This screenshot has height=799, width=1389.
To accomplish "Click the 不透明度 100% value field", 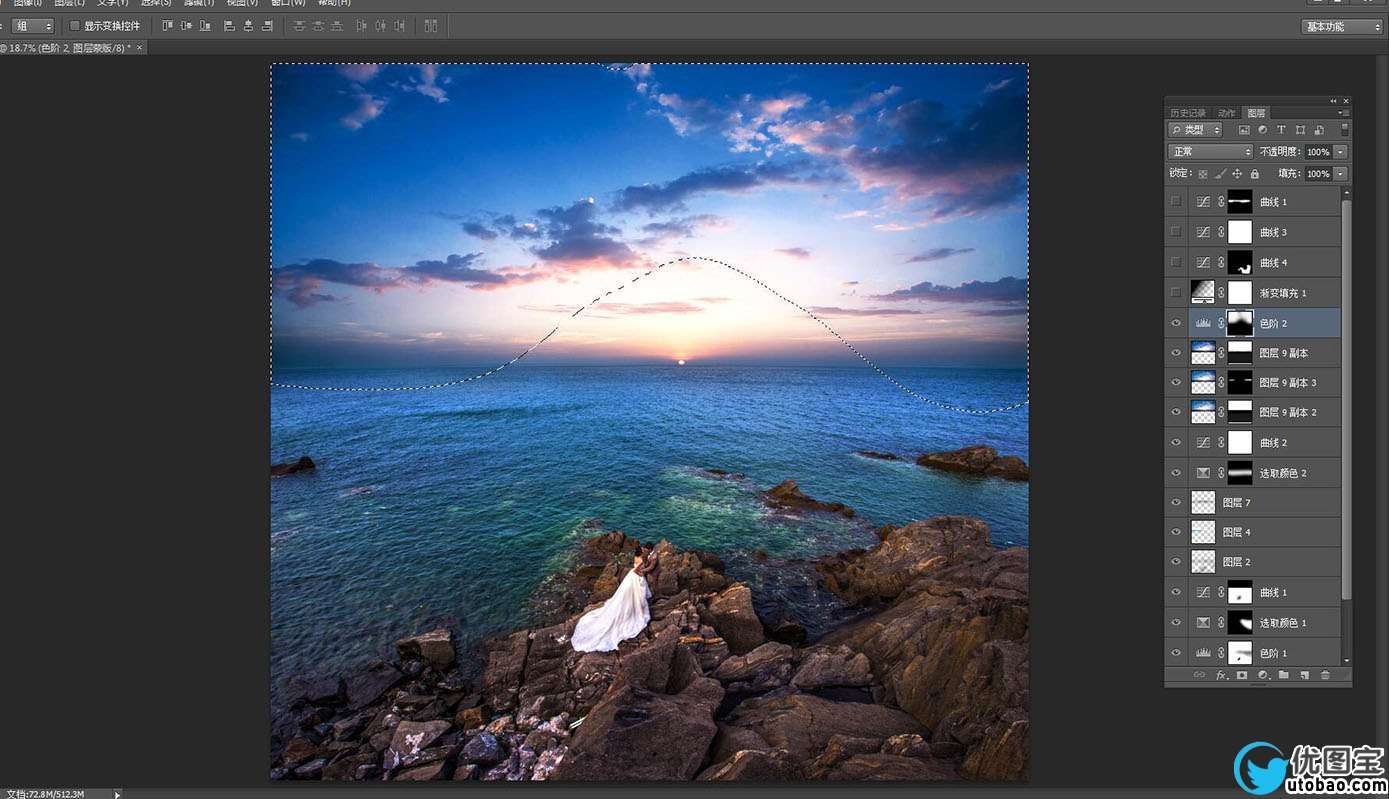I will pos(1318,152).
